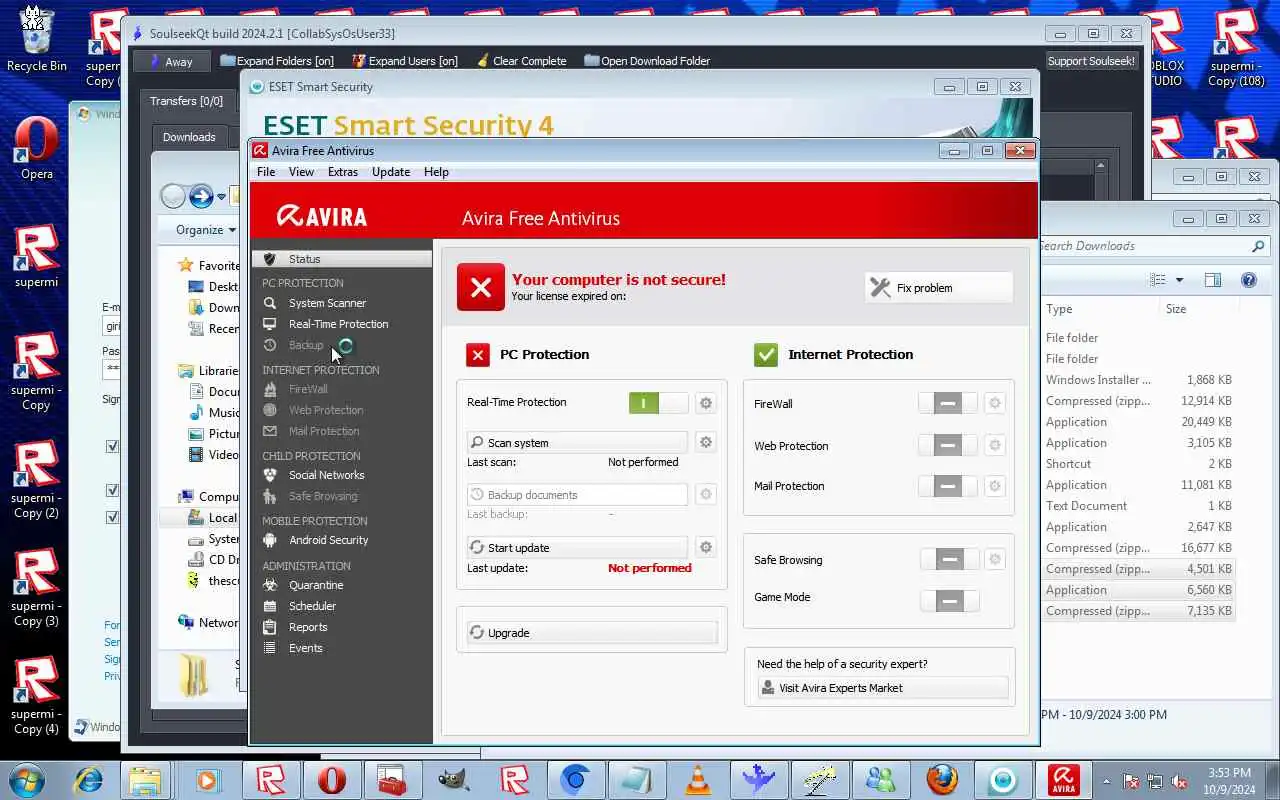Select Social Networks under Child Protection

[x=326, y=475]
